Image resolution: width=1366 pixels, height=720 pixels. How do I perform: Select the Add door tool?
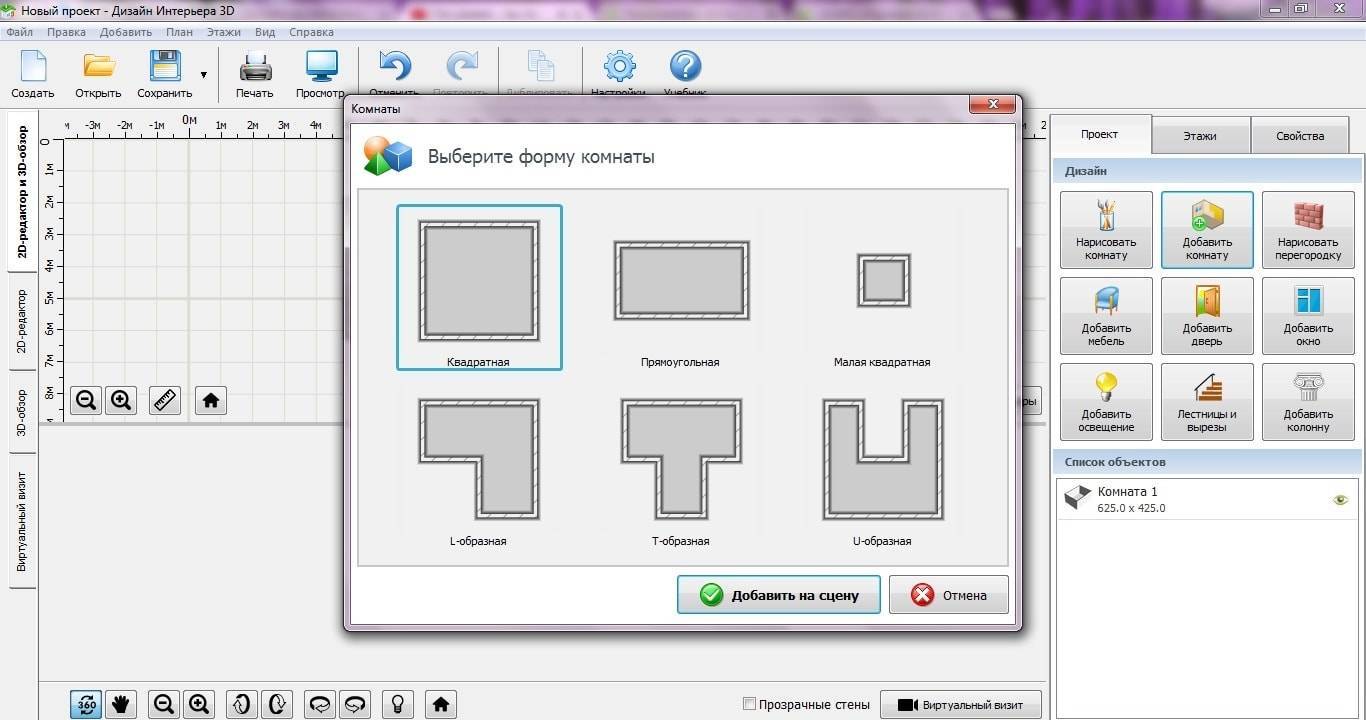[x=1207, y=316]
